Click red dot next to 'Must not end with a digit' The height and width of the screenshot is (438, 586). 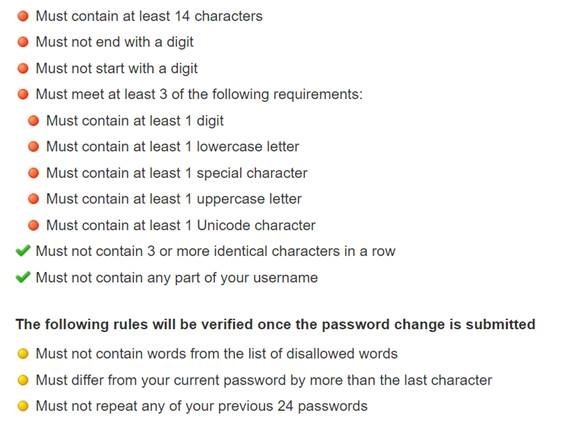point(23,42)
